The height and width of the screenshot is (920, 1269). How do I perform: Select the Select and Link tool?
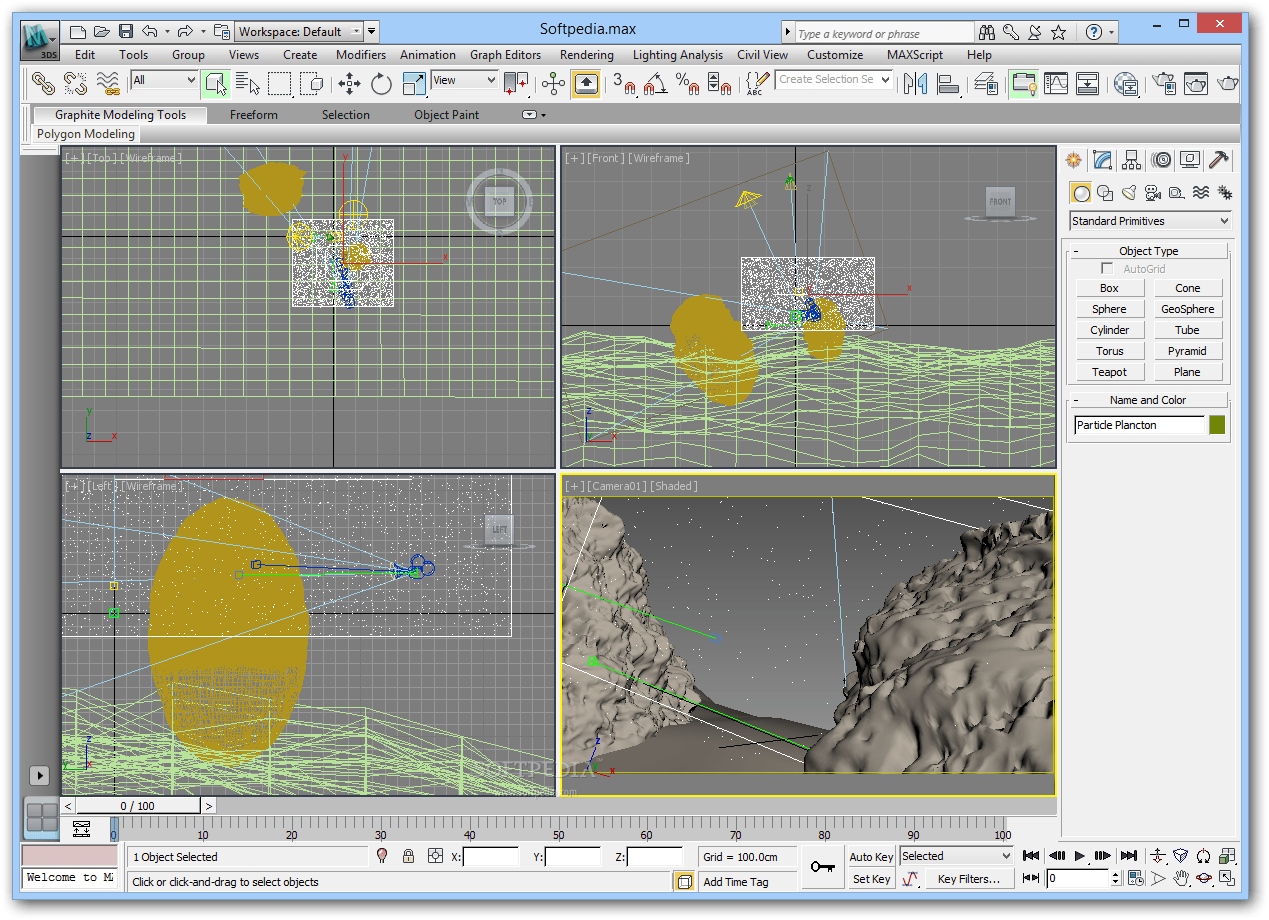[42, 83]
